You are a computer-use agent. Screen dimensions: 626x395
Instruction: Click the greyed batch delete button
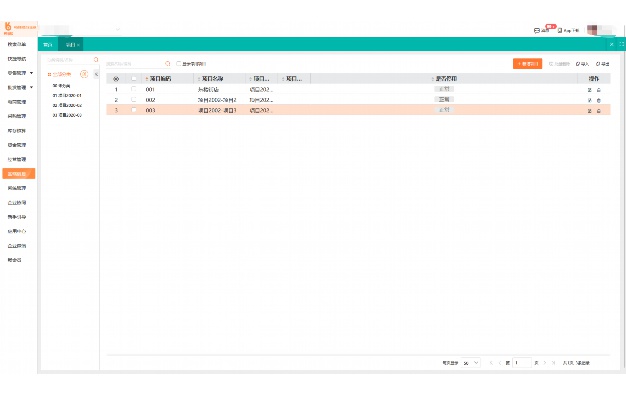pyautogui.click(x=559, y=64)
